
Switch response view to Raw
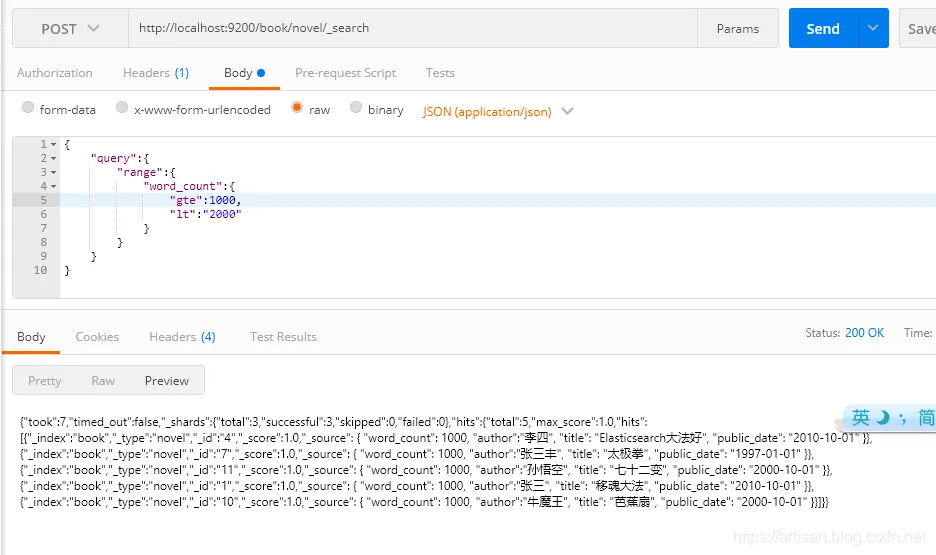[103, 381]
